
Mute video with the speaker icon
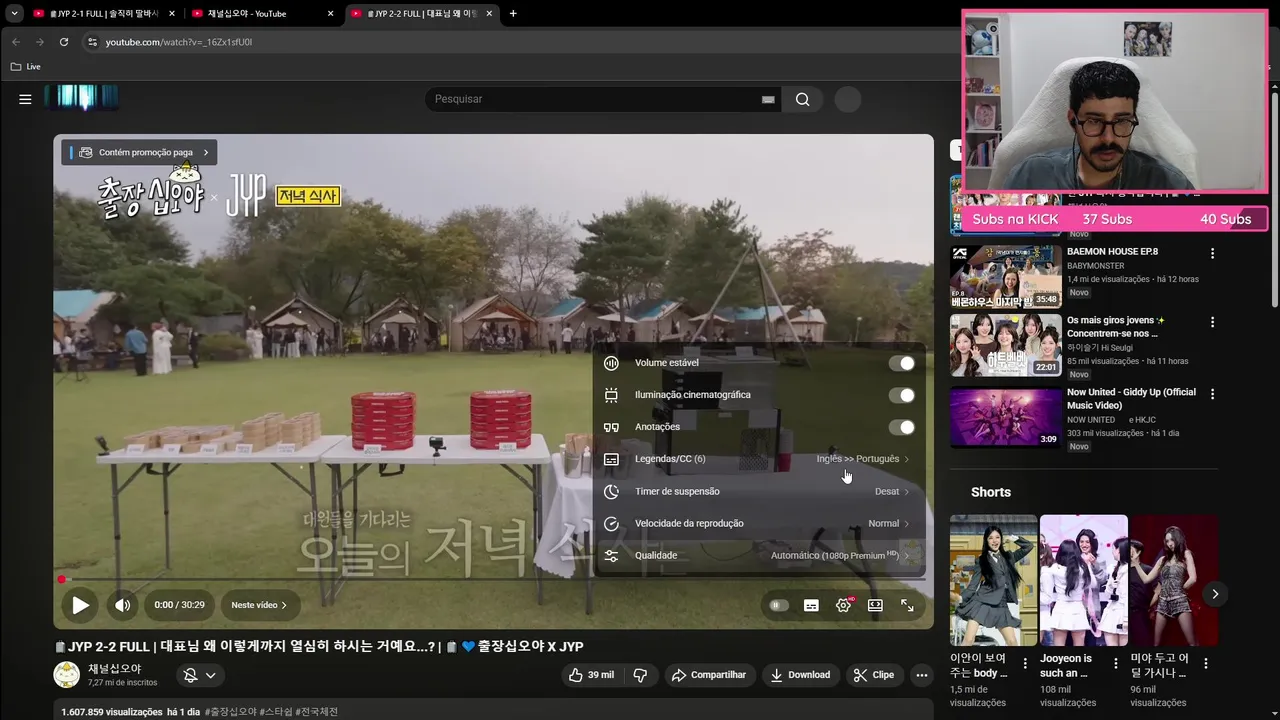tap(123, 605)
